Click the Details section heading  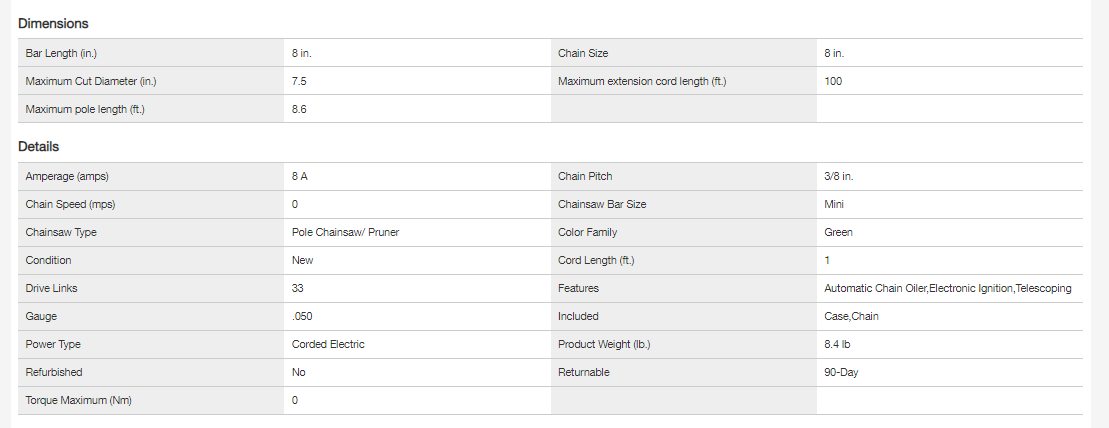tap(38, 147)
